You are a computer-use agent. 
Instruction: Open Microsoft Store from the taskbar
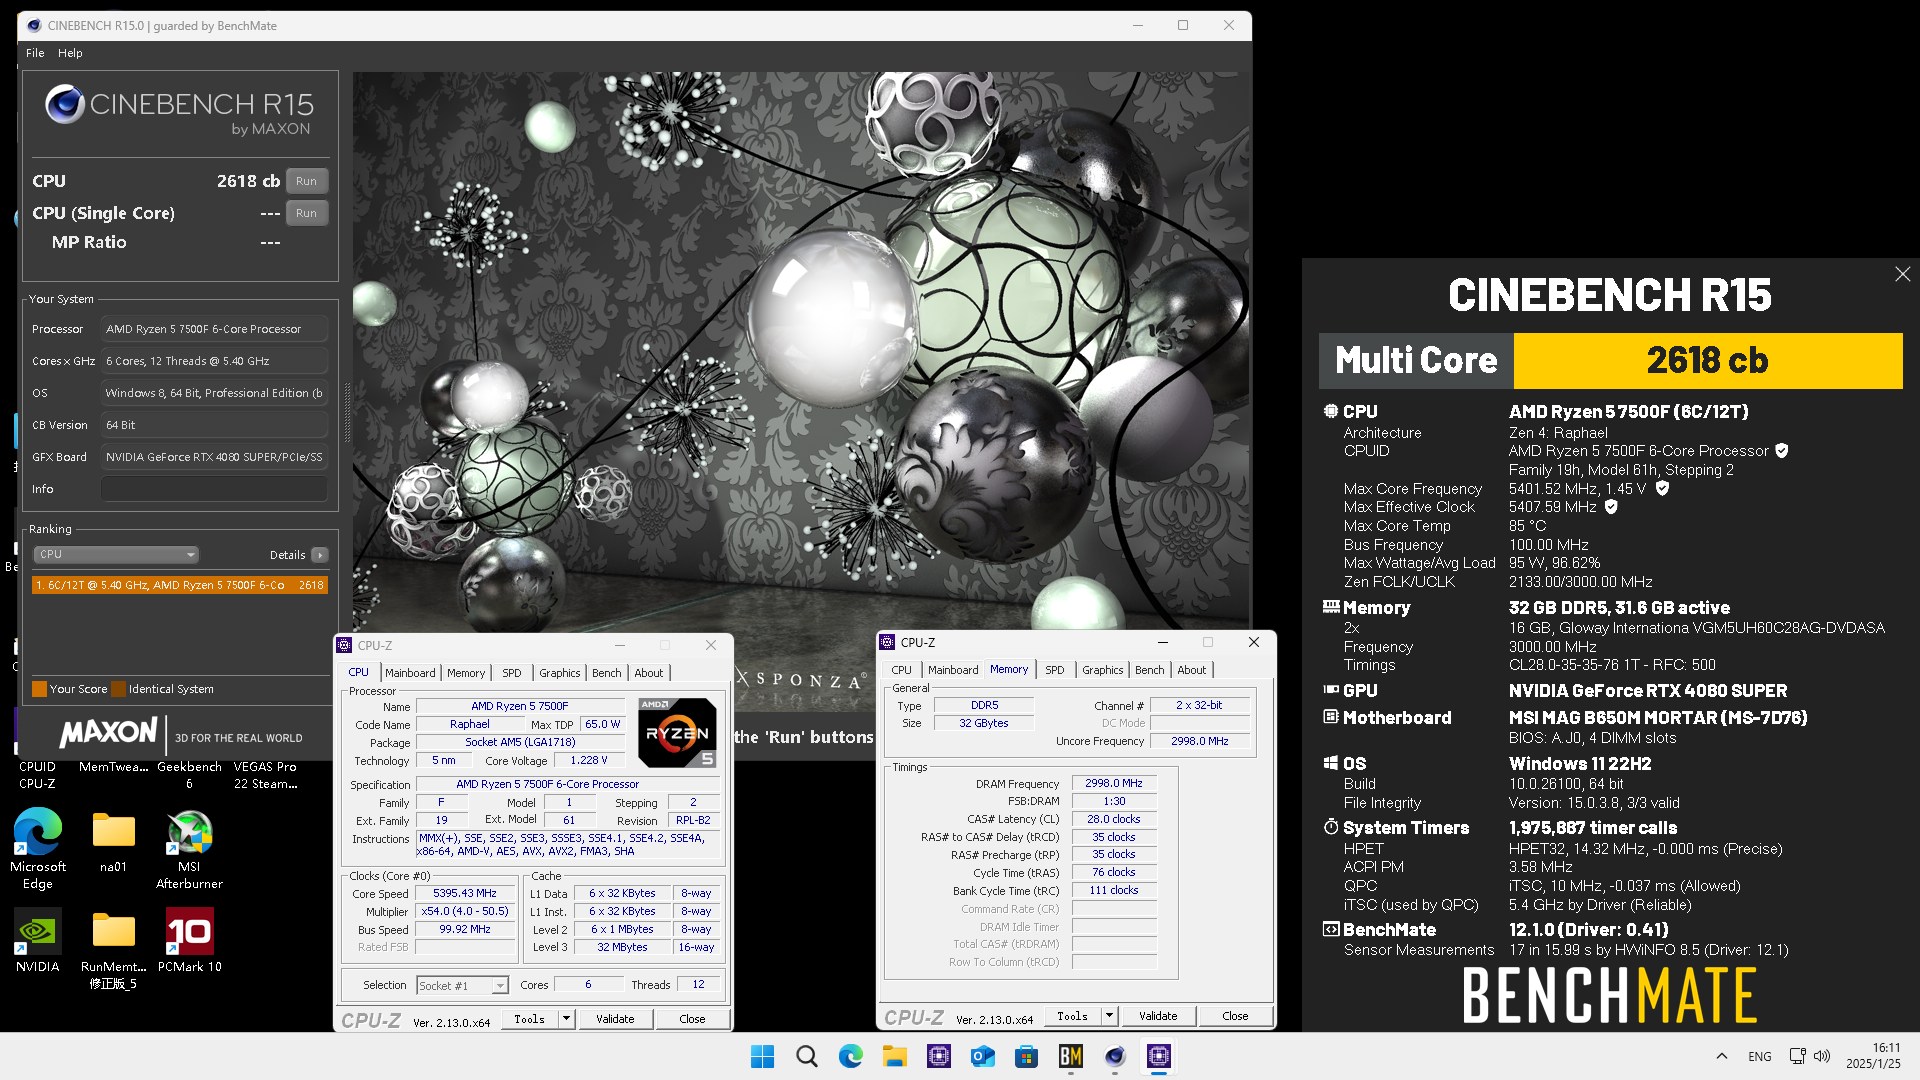1026,1056
